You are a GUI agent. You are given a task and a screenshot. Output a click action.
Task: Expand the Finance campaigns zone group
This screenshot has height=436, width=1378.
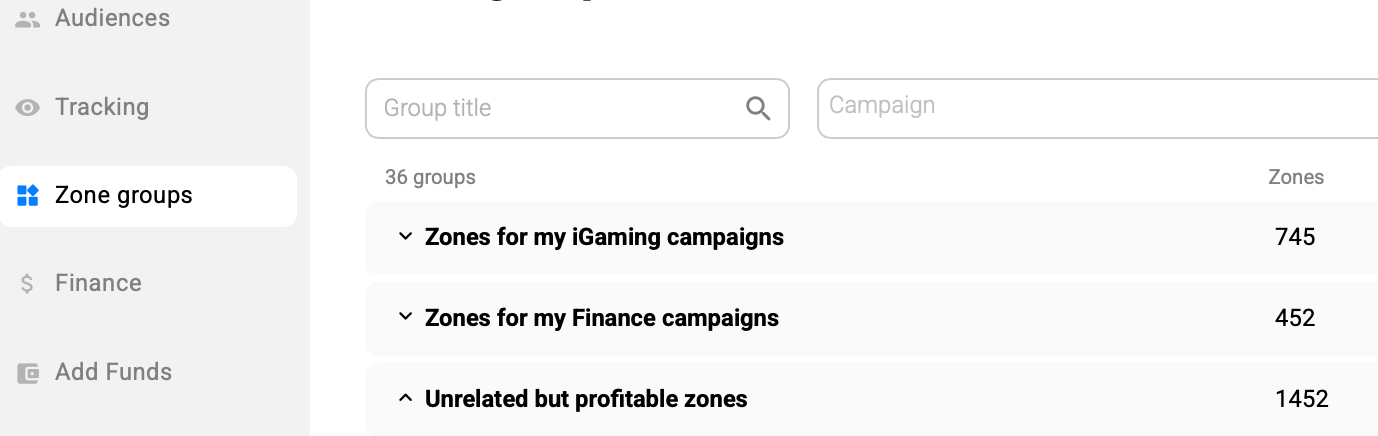pyautogui.click(x=405, y=318)
